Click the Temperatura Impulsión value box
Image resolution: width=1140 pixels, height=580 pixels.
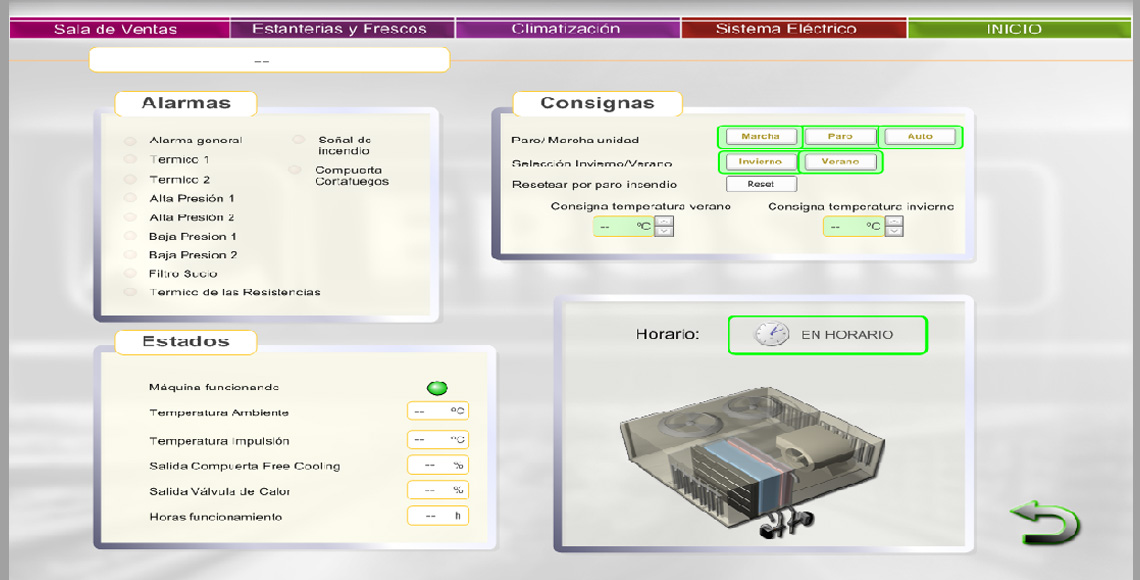(438, 440)
